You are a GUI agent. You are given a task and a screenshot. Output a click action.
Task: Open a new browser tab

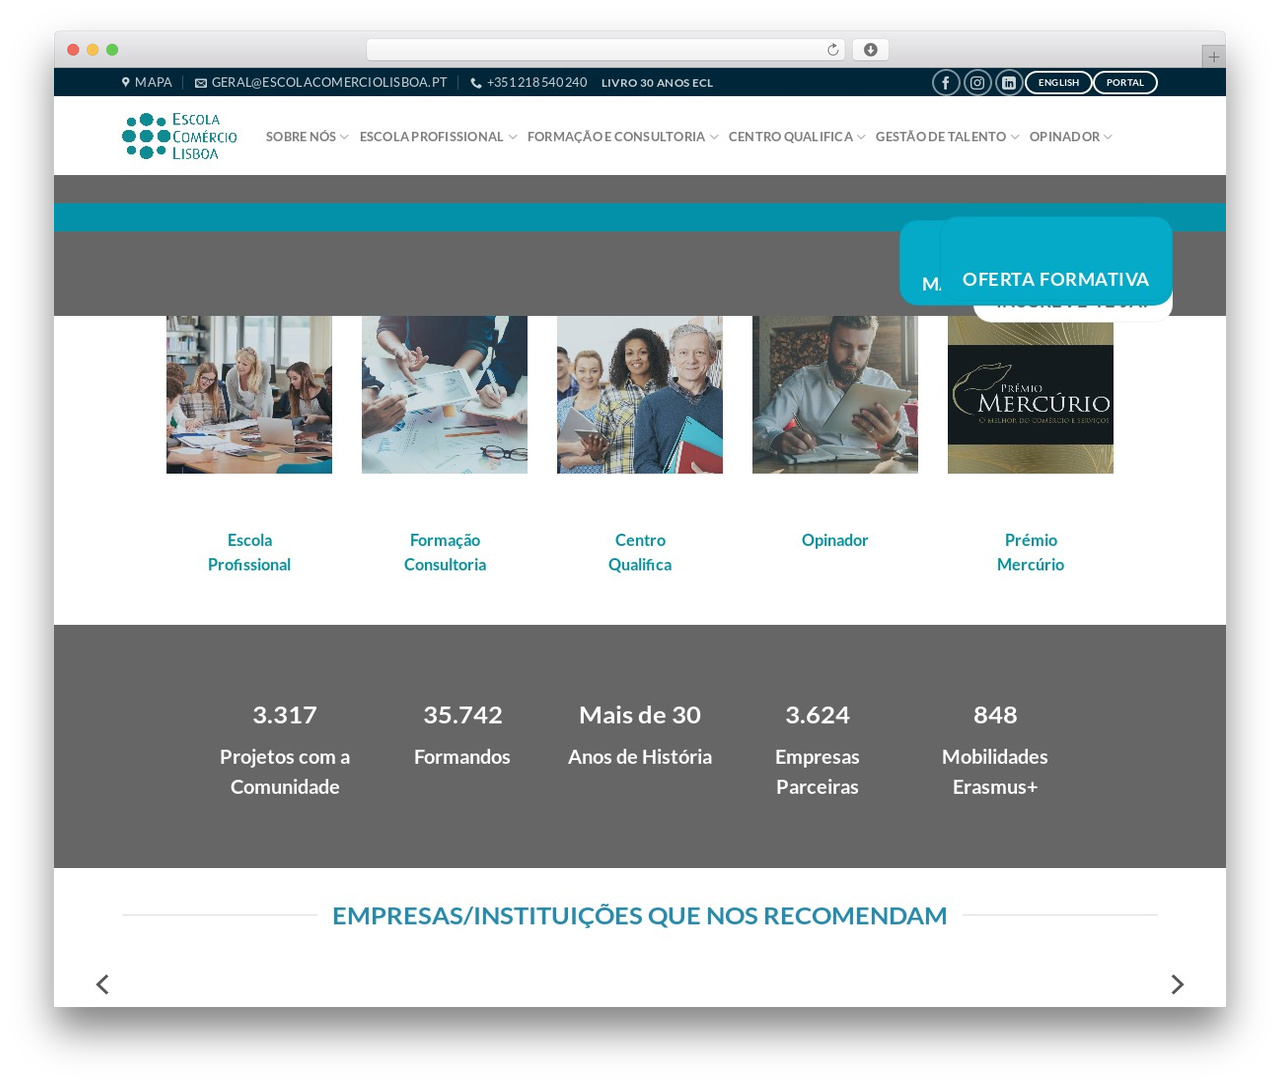click(x=1213, y=57)
